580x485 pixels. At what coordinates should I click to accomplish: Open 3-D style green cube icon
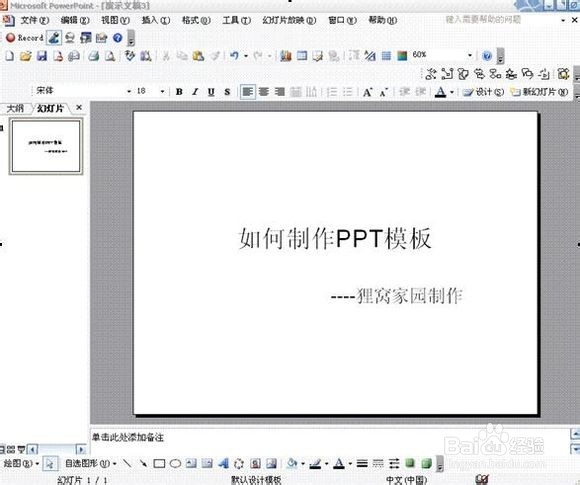426,463
